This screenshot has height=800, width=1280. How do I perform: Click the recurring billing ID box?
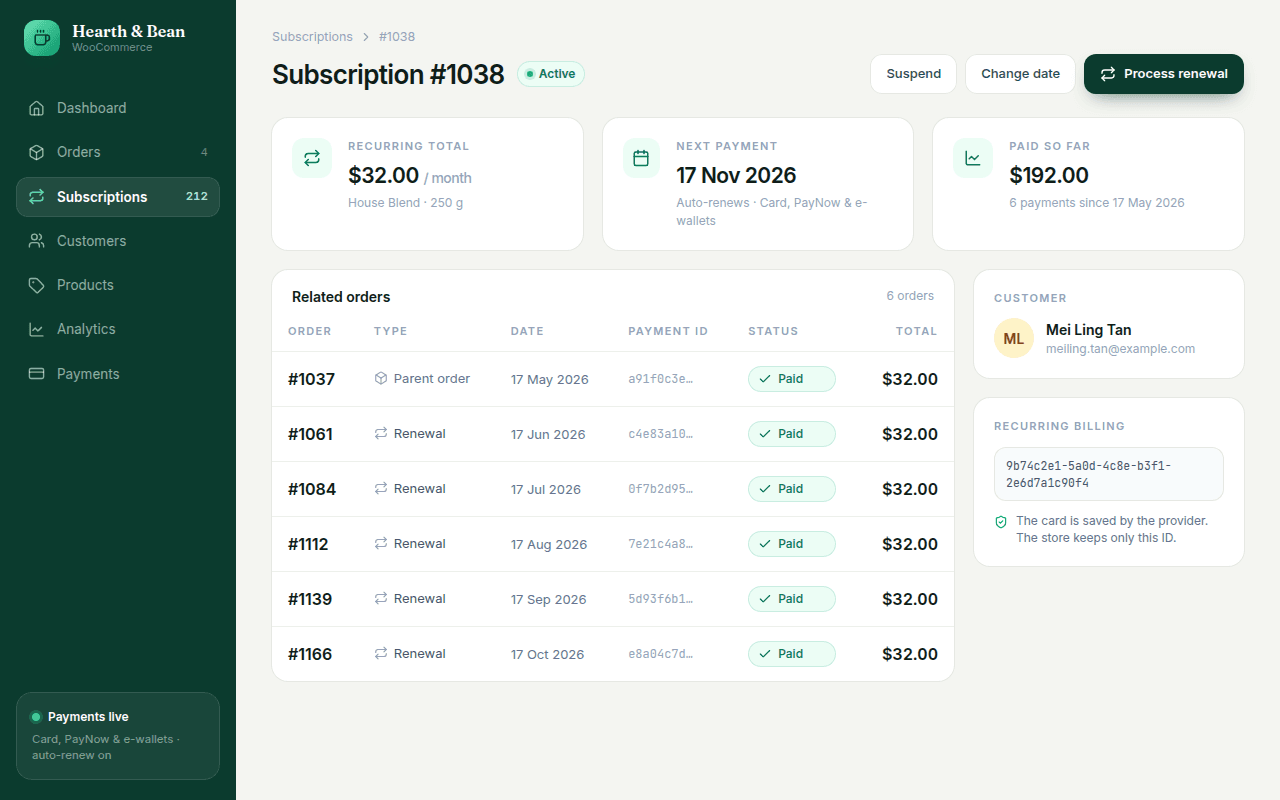(x=1109, y=474)
